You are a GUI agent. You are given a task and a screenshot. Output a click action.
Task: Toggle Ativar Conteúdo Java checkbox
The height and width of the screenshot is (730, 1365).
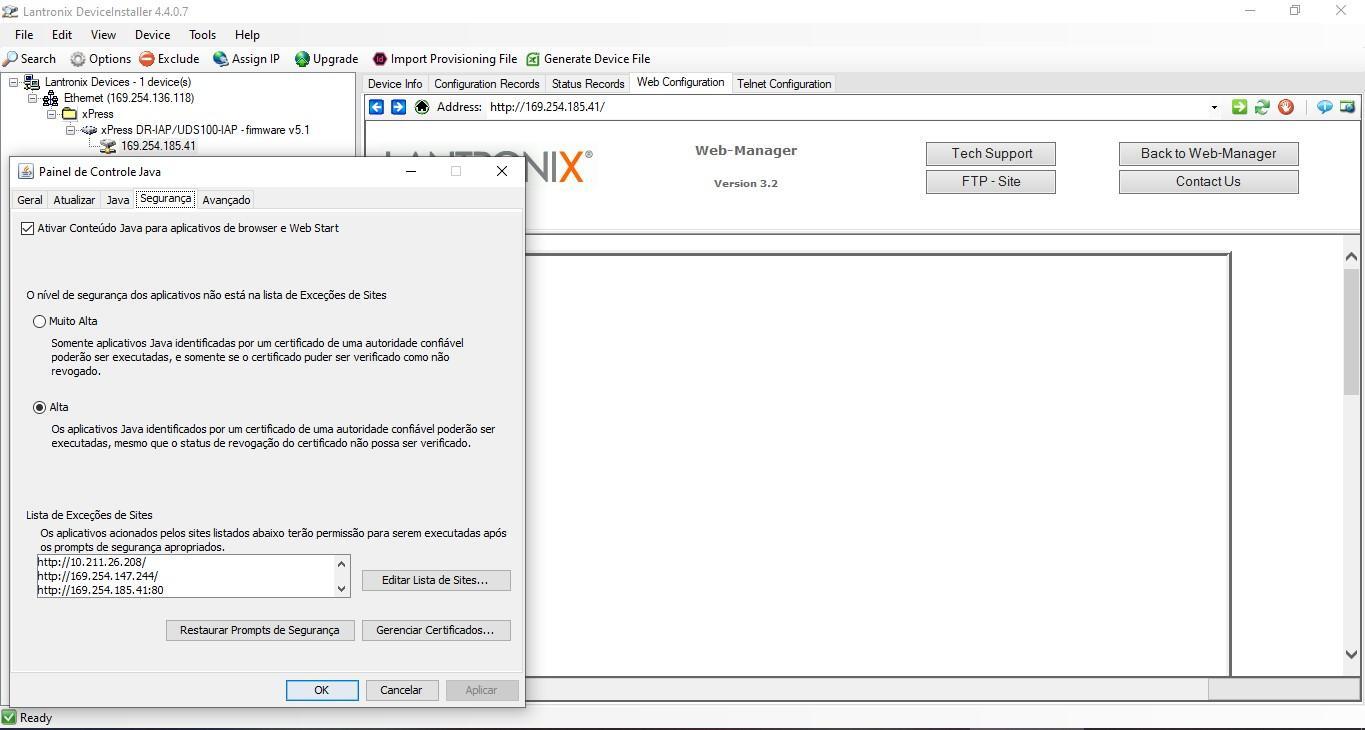(27, 228)
